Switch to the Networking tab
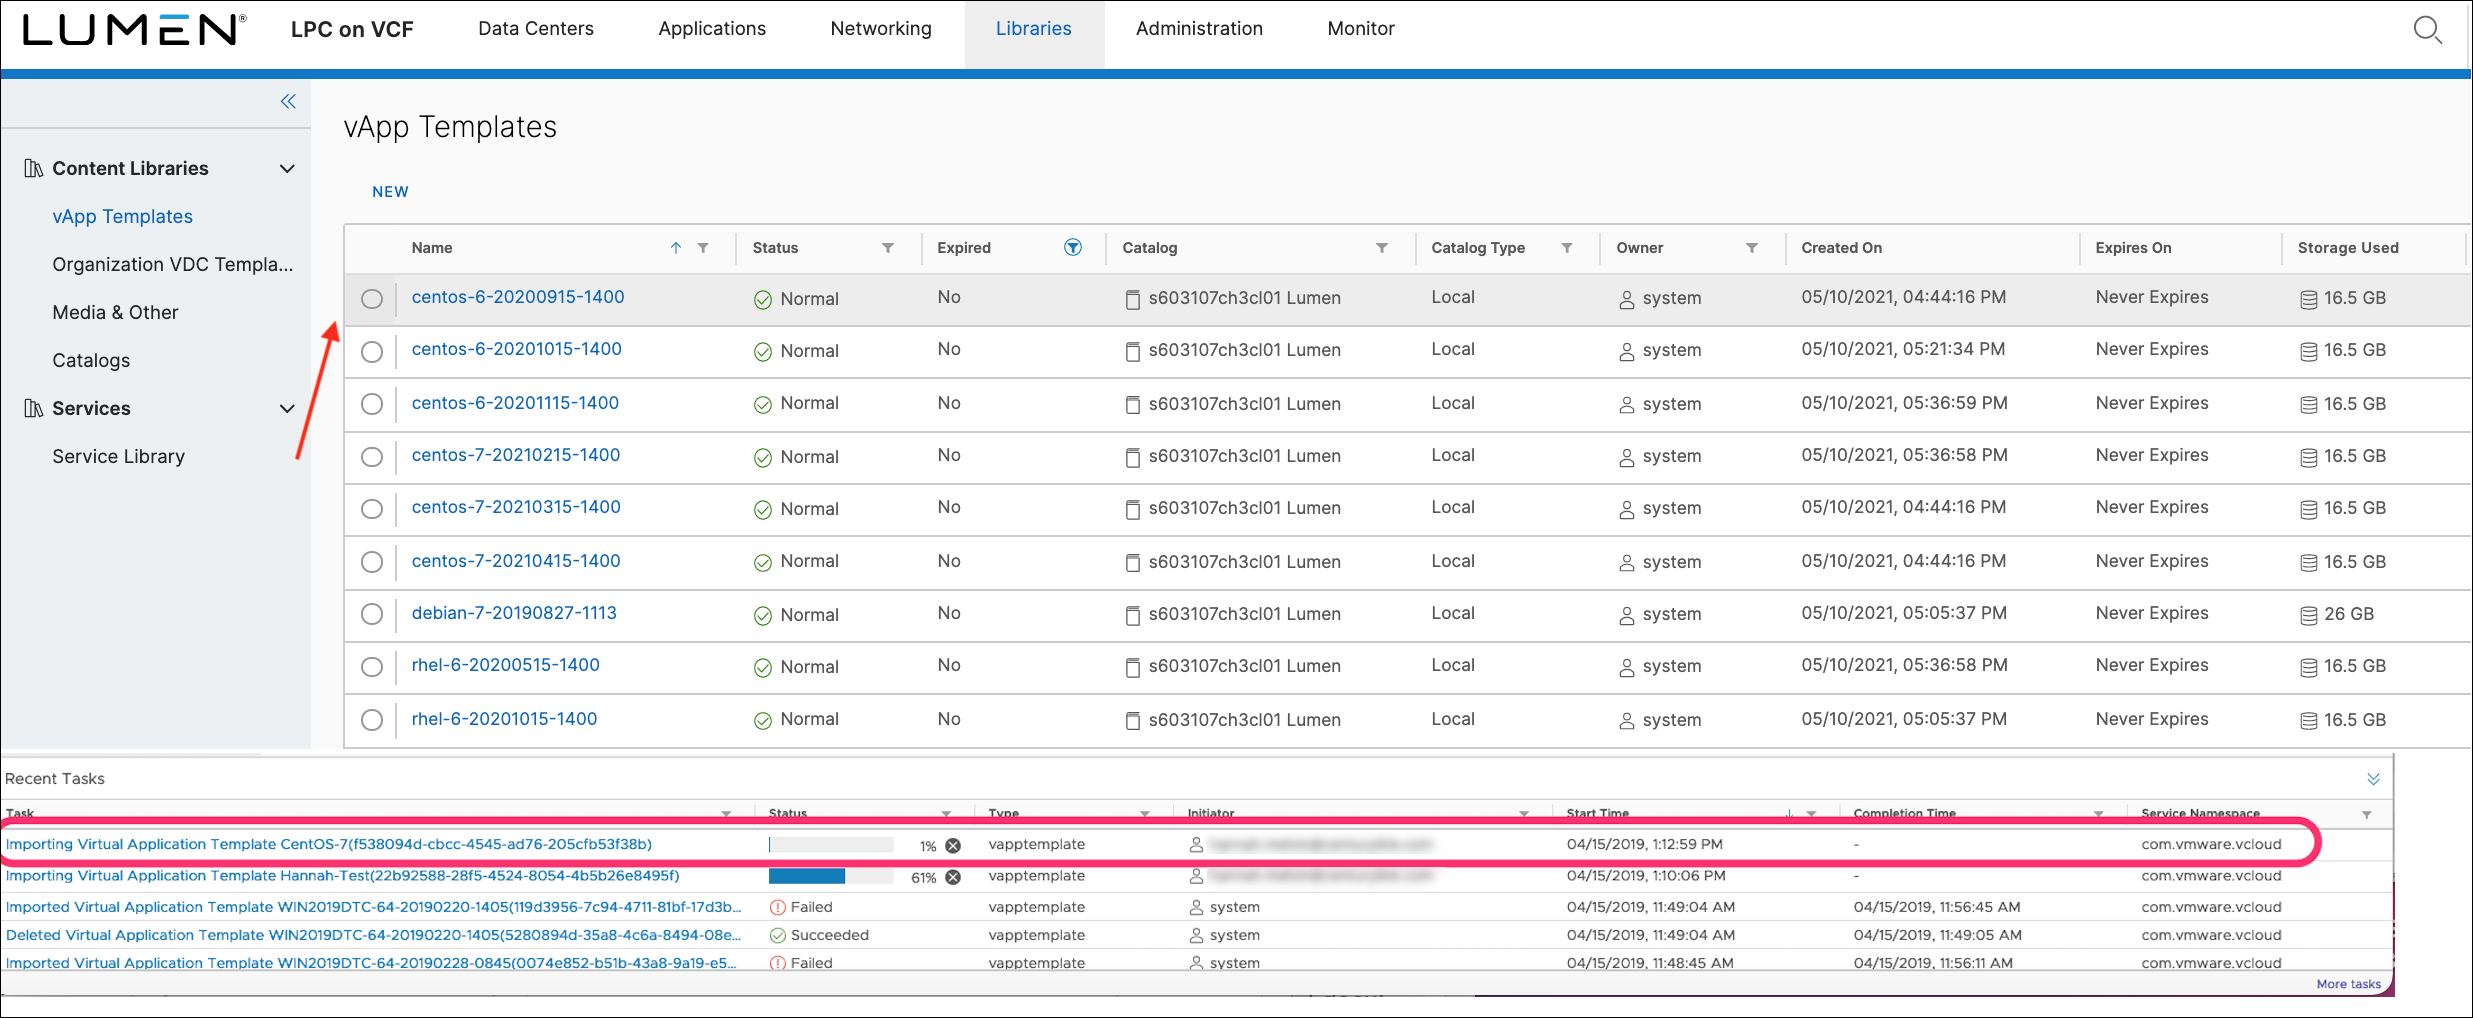The height and width of the screenshot is (1018, 2473). point(881,29)
